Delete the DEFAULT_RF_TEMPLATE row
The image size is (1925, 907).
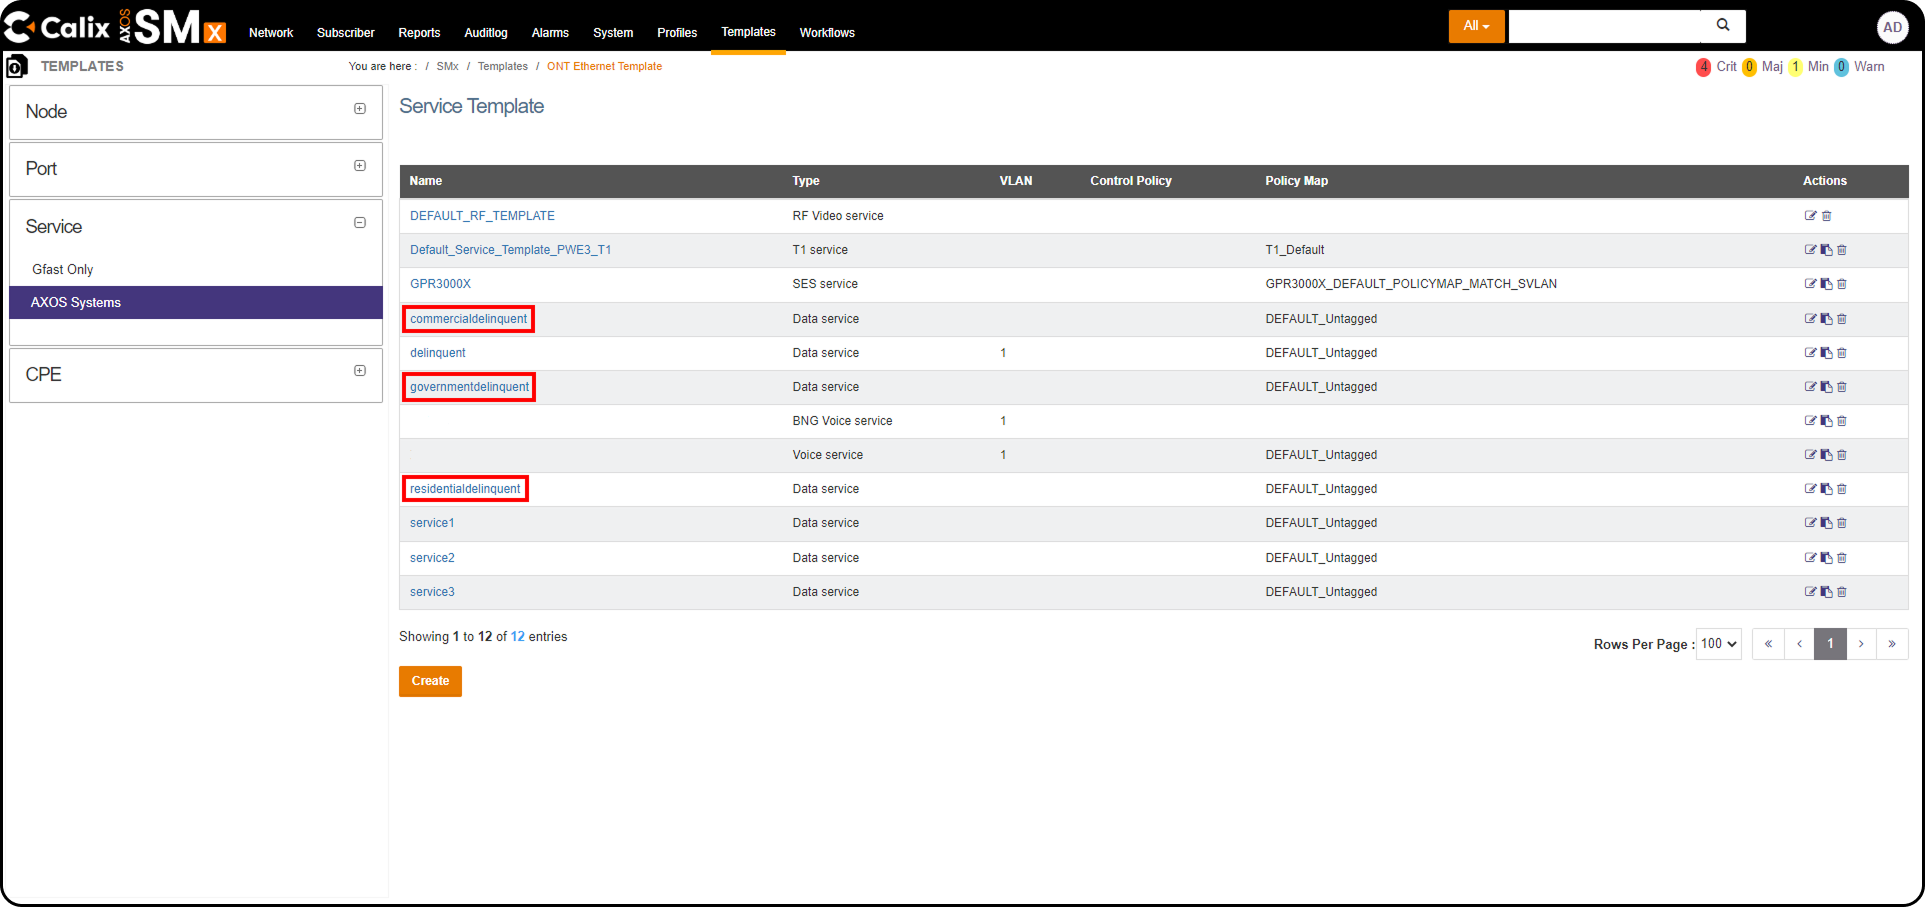(1826, 216)
